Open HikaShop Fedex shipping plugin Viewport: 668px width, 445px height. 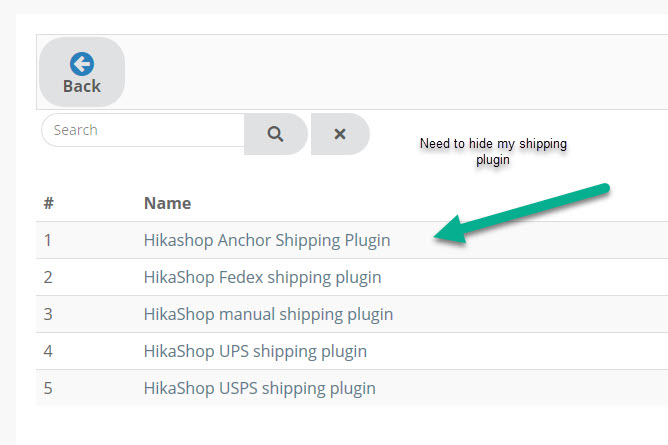coord(262,277)
